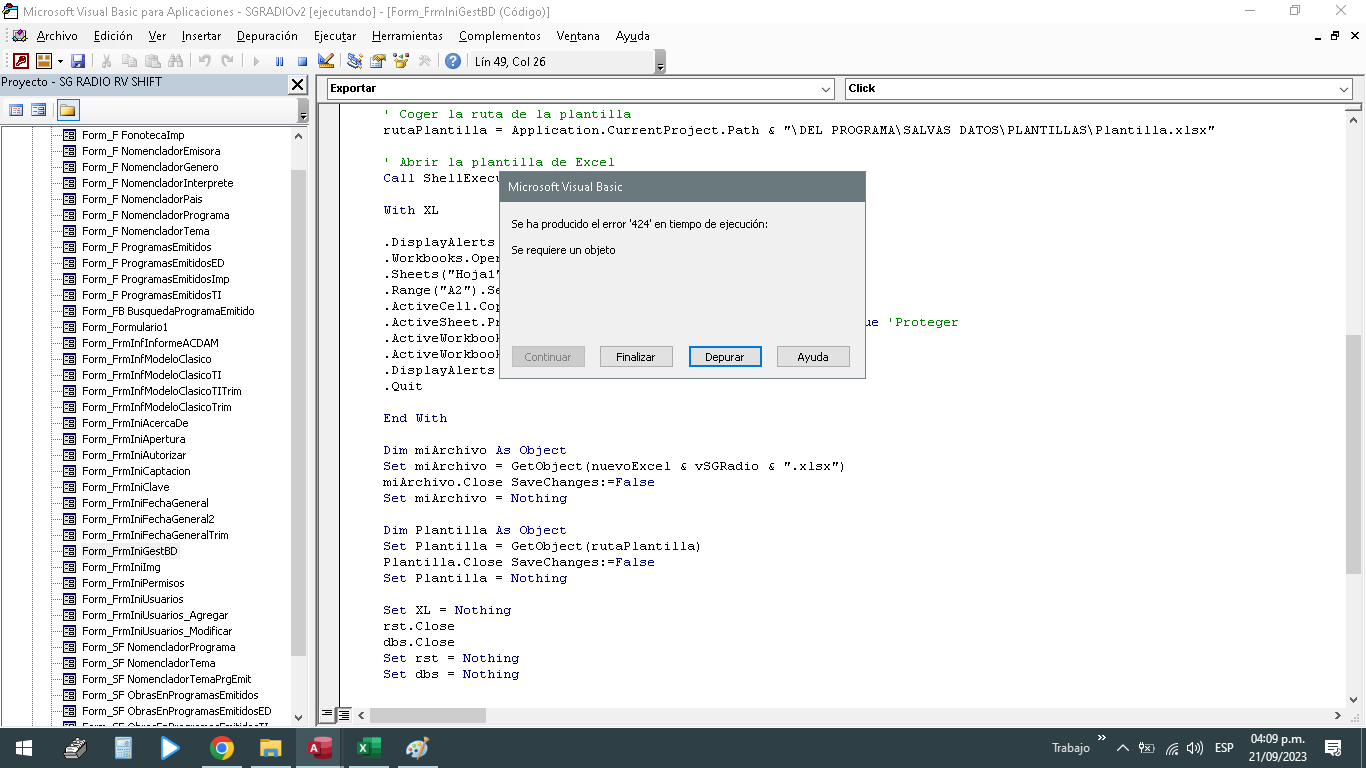This screenshot has height=768, width=1366.
Task: Open the Ejecutar menu
Action: (335, 36)
